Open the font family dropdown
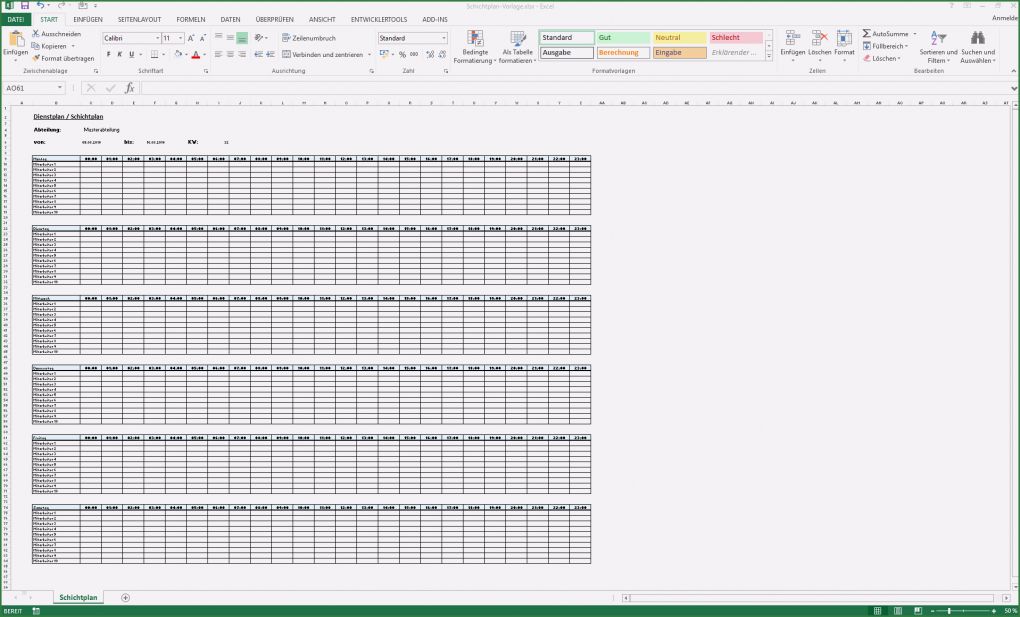Viewport: 1020px width, 617px height. point(157,37)
